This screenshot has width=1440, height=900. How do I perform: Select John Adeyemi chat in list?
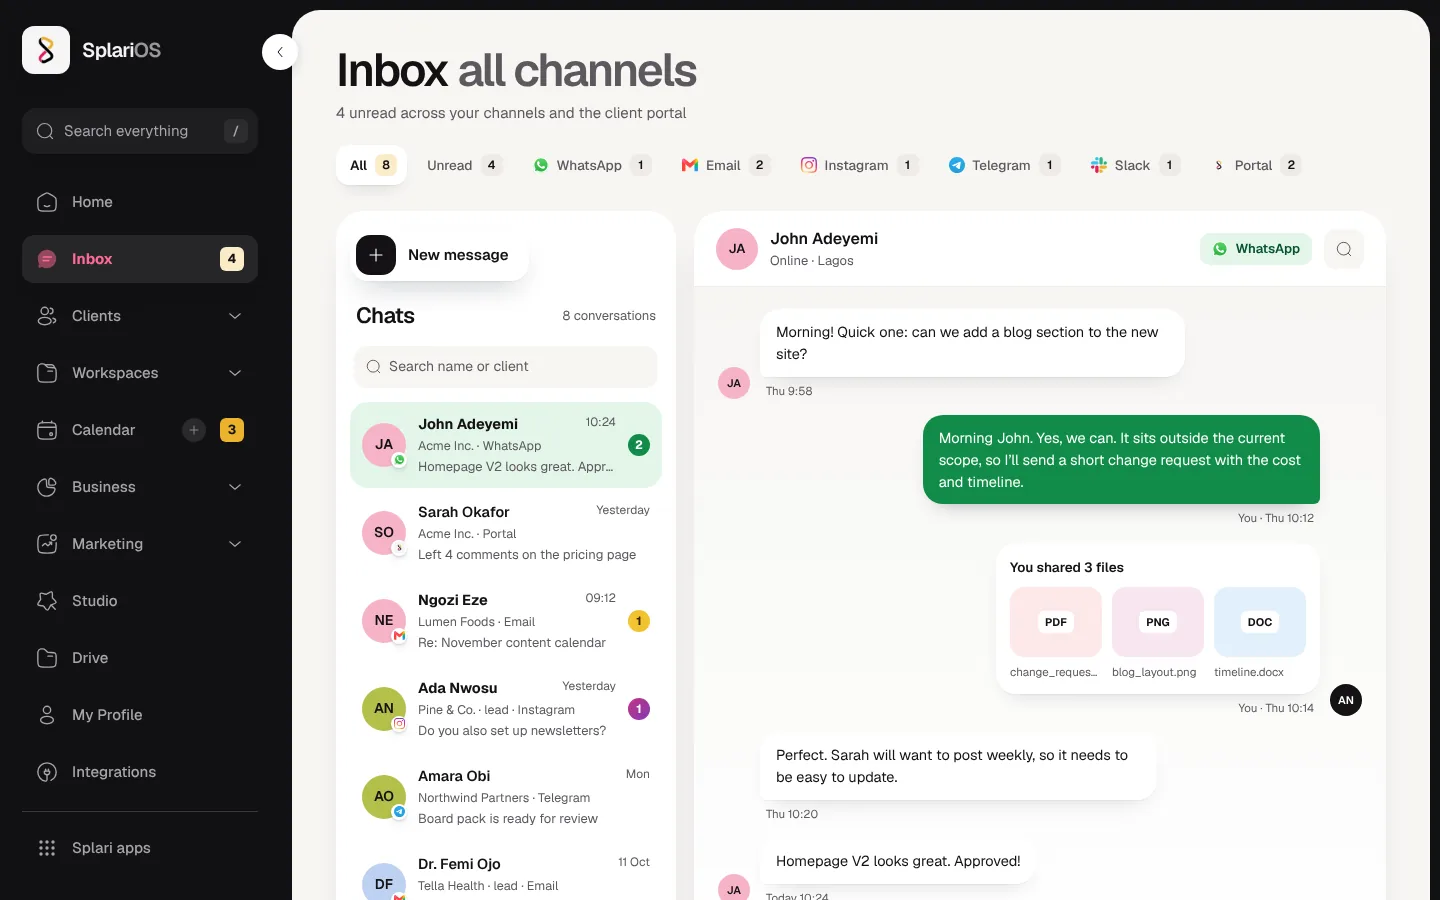pos(506,445)
